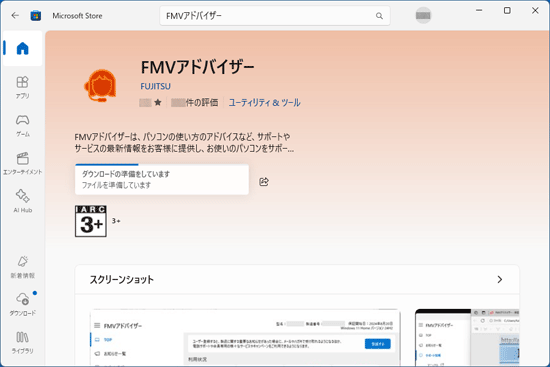Open the first FMVアドバイザー screenshot thumbnail
The image size is (550, 367).
click(245, 338)
